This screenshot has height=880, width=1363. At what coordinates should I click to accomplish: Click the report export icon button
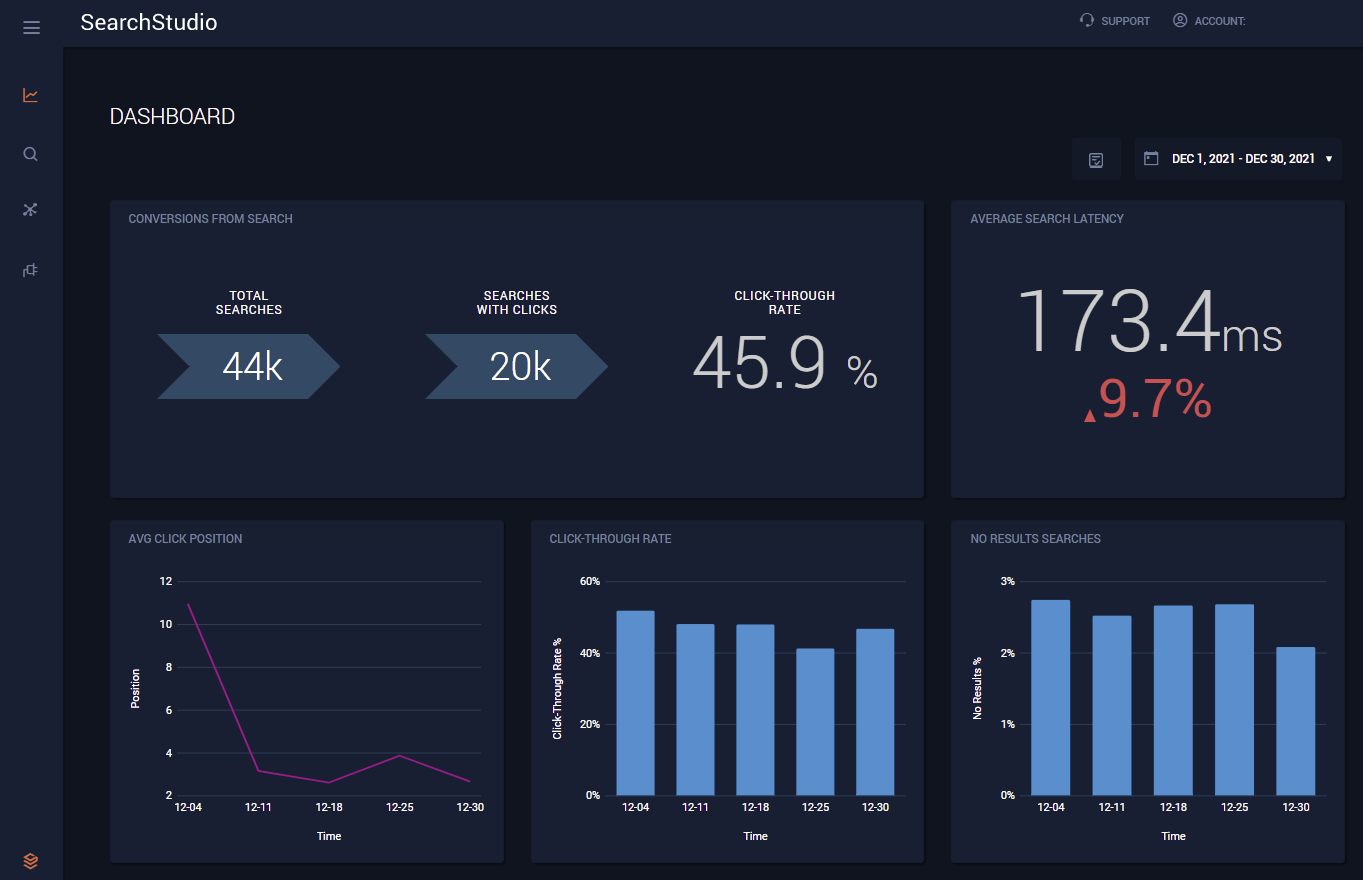coord(1096,159)
